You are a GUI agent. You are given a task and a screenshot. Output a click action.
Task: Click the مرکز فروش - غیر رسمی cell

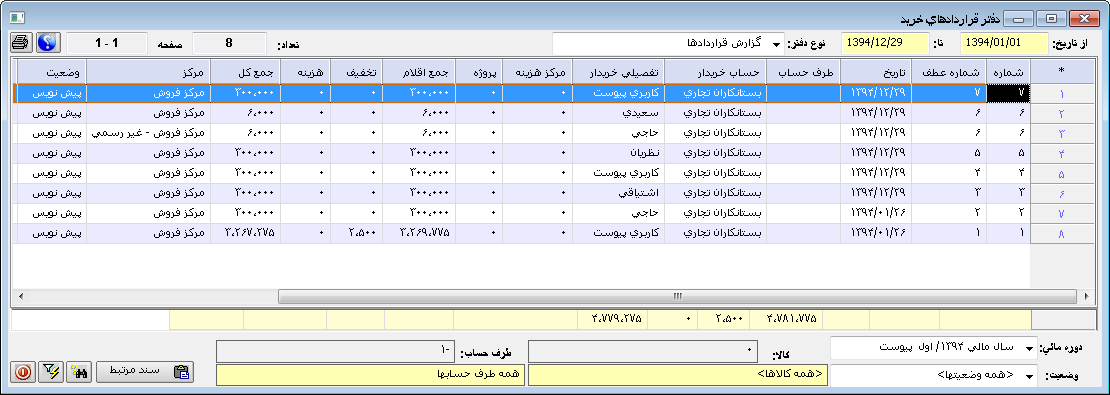point(149,134)
